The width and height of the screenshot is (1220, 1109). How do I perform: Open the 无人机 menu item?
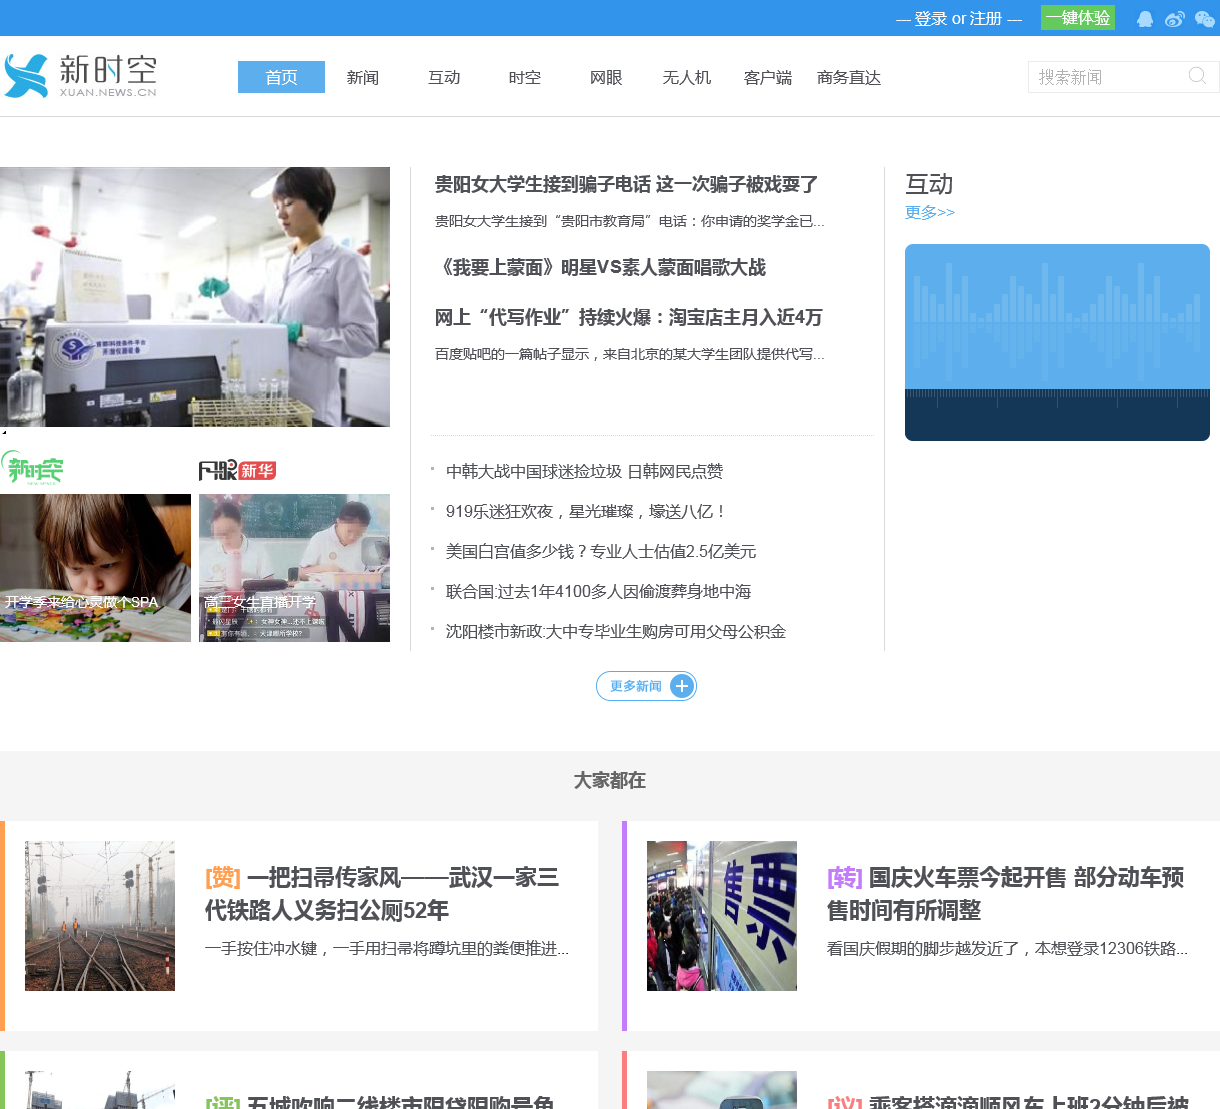687,77
